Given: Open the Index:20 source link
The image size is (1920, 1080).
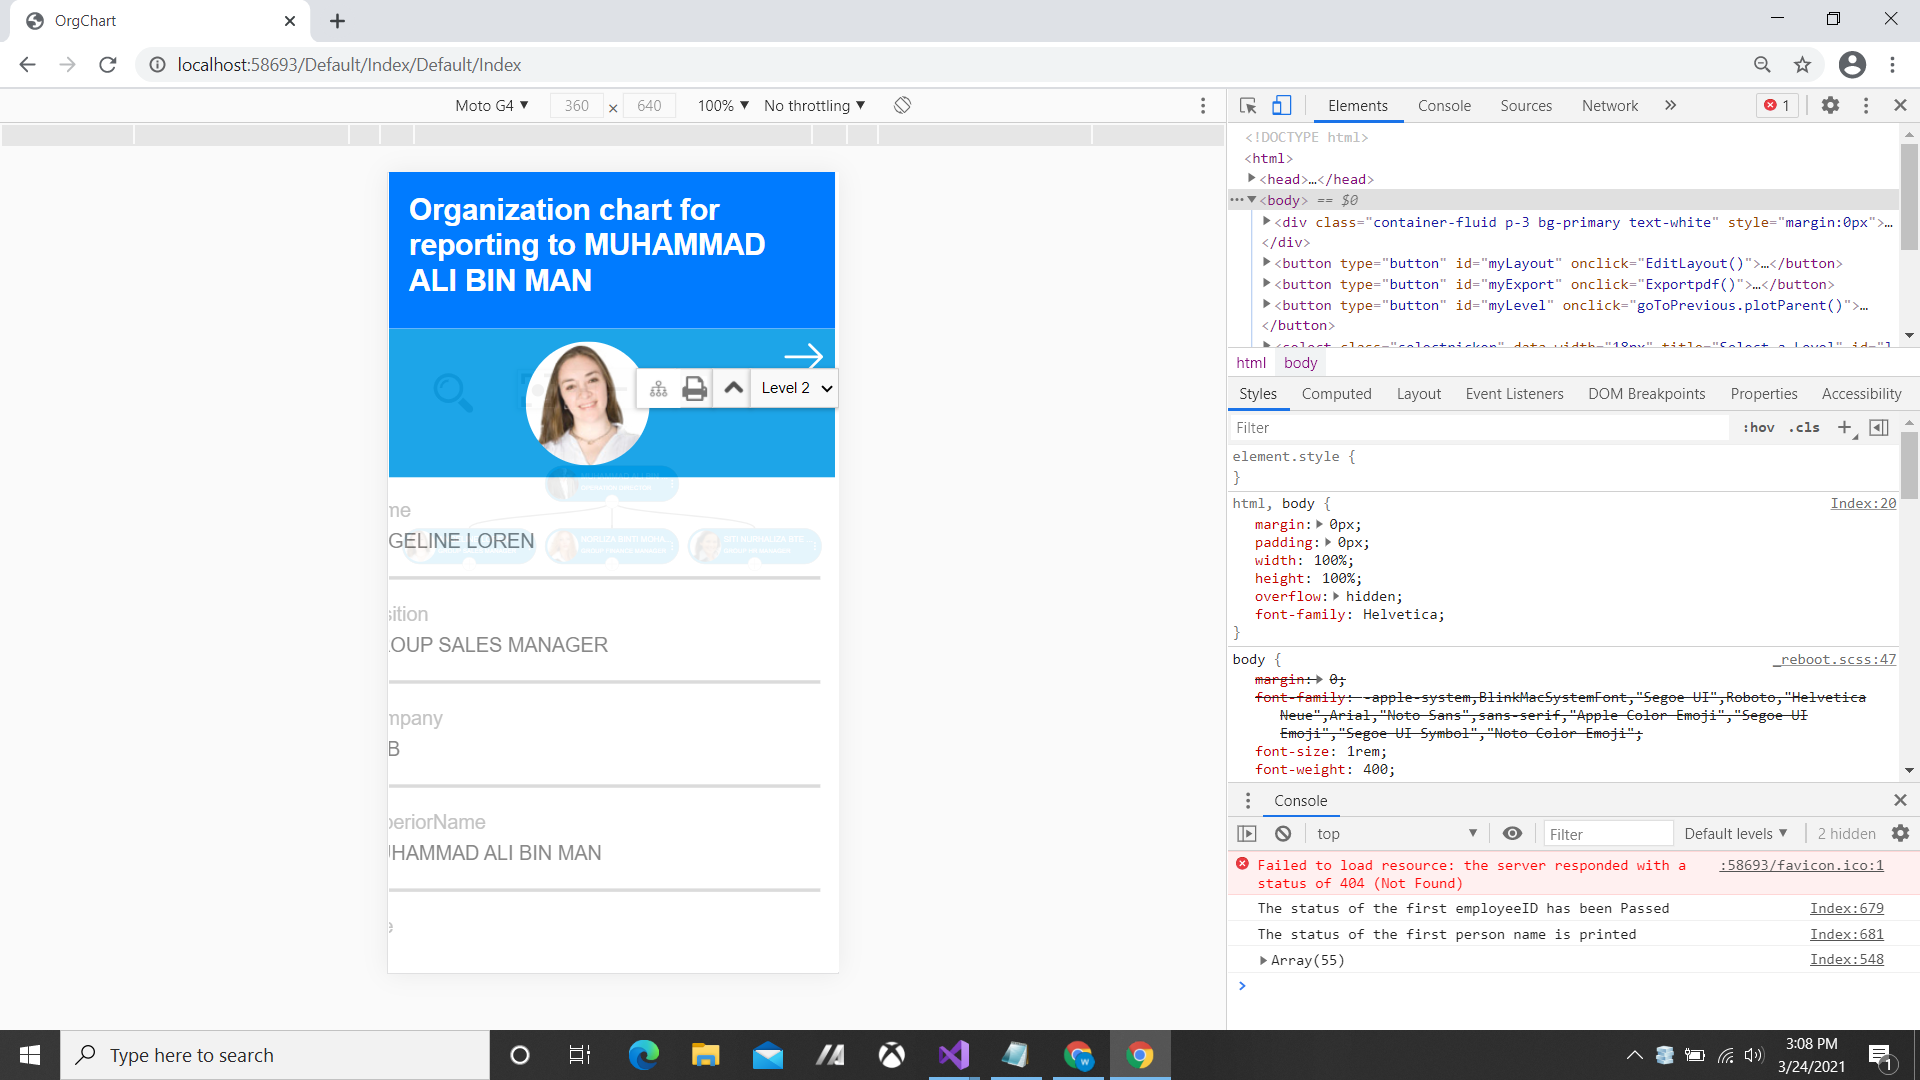Looking at the screenshot, I should 1863,503.
